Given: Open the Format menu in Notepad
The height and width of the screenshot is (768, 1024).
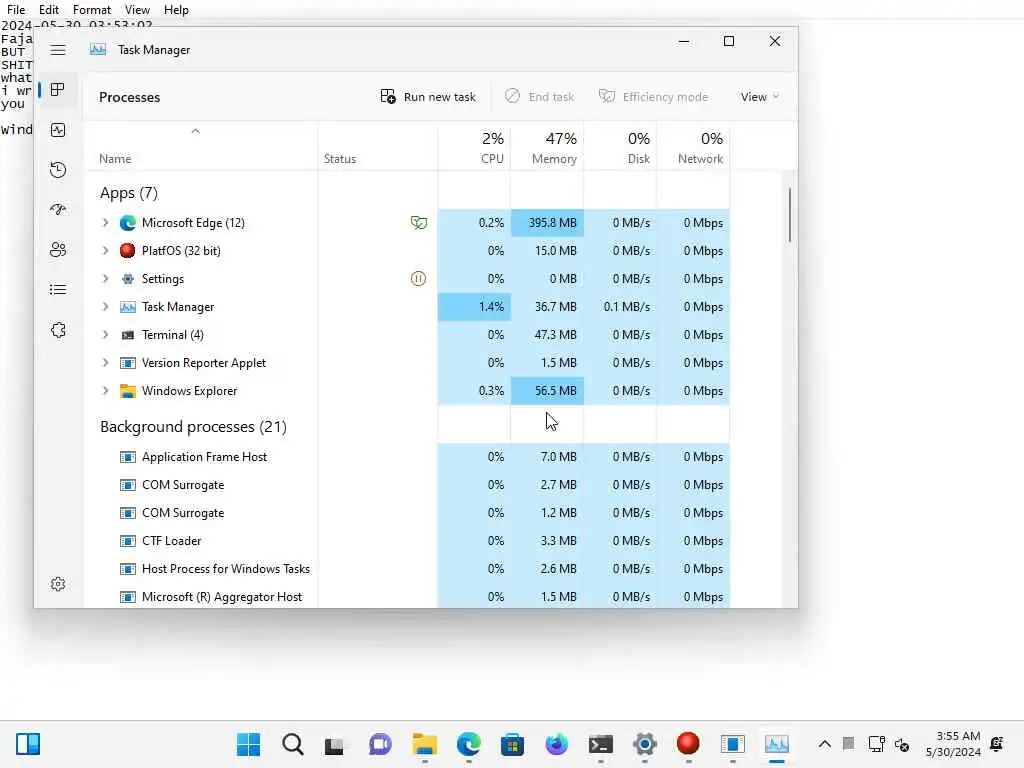Looking at the screenshot, I should click(x=91, y=10).
